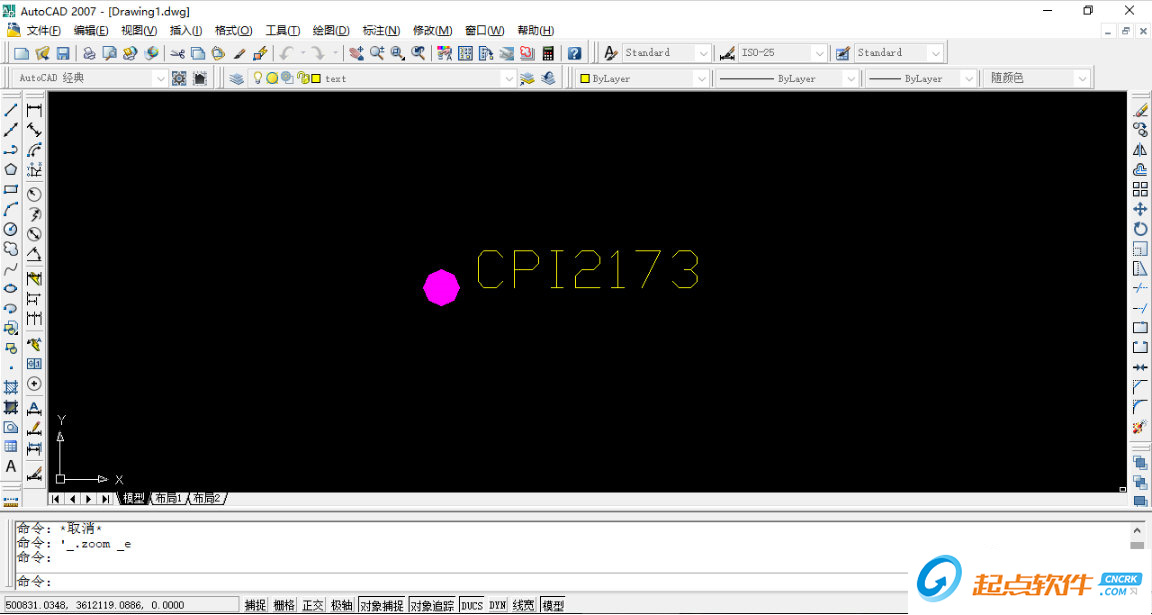Toggle 正交 ortho mode in status bar
The width and height of the screenshot is (1152, 615).
313,605
